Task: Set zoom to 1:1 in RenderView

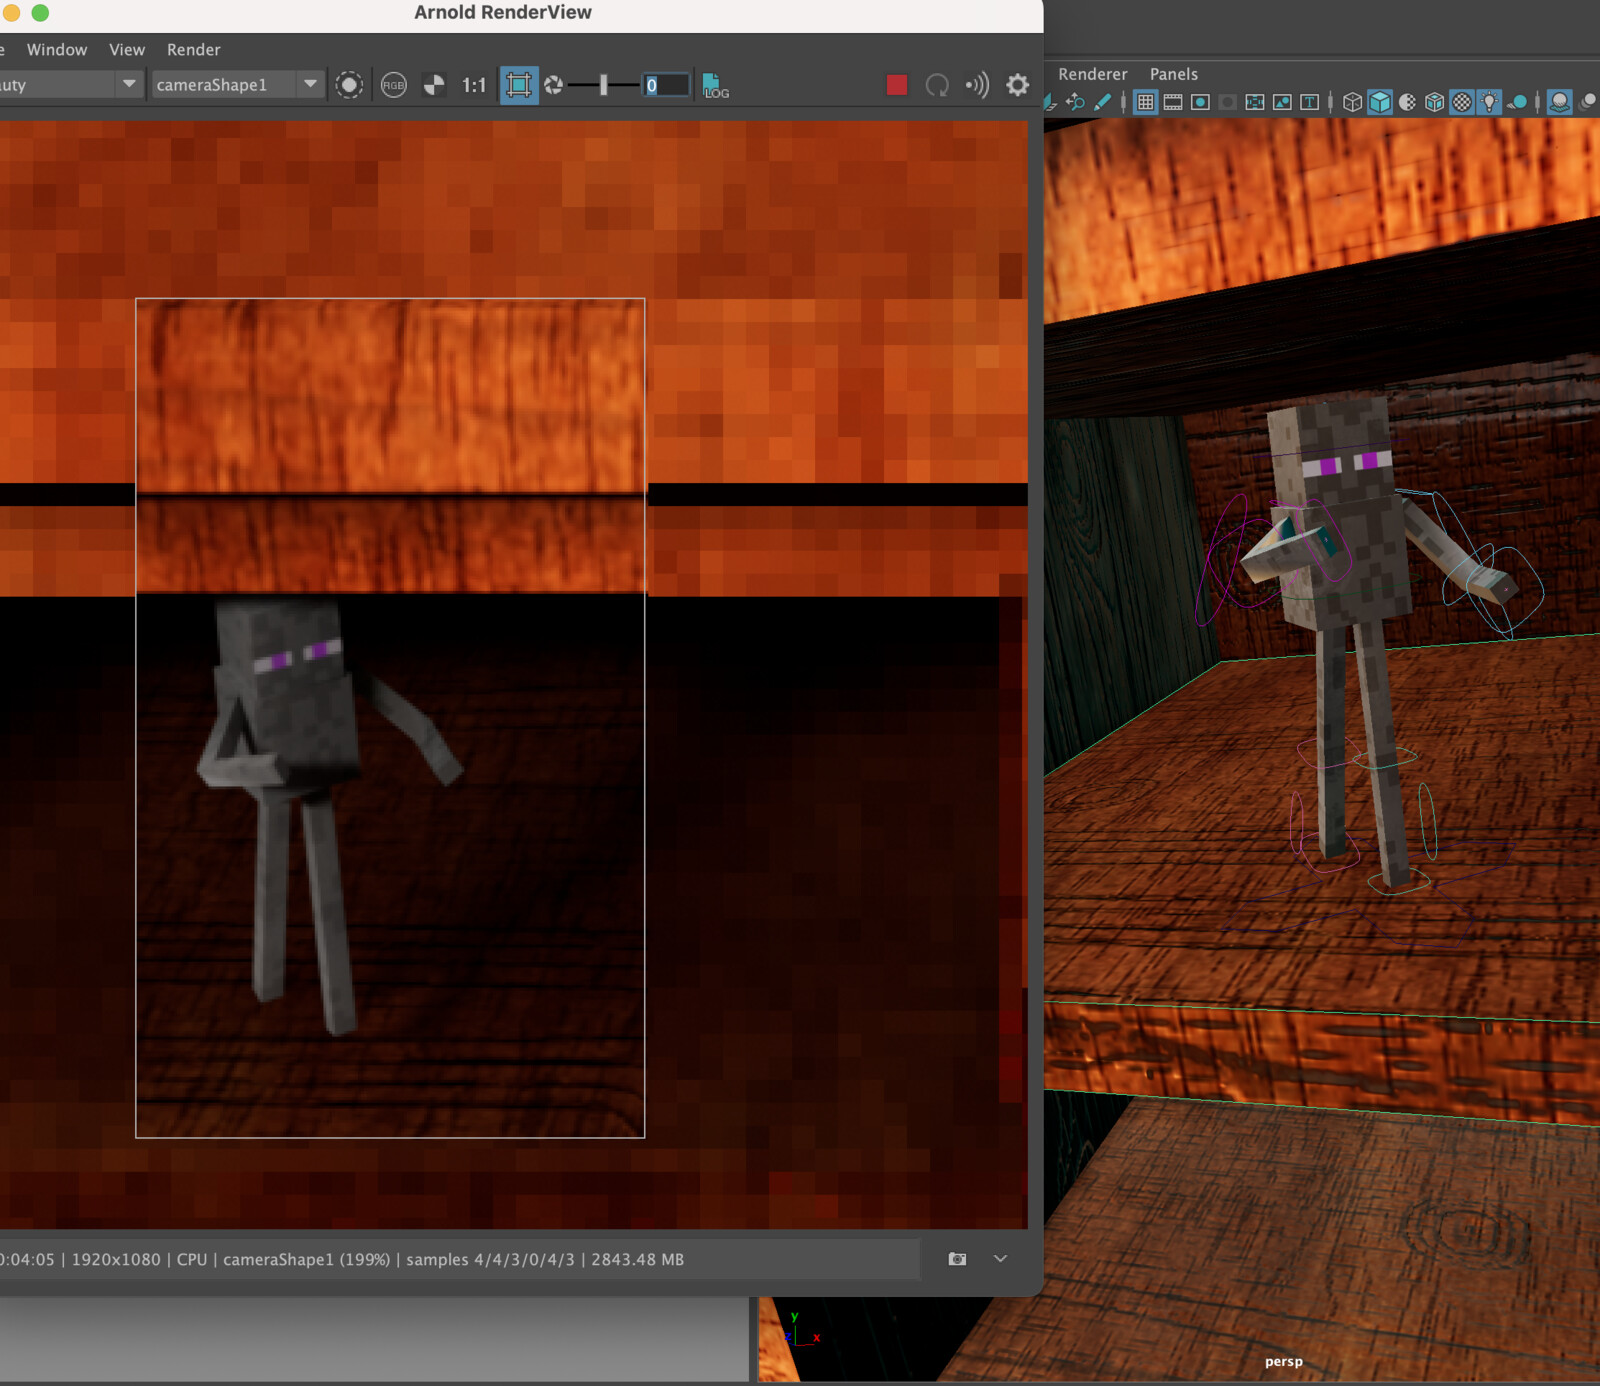Action: pos(474,85)
